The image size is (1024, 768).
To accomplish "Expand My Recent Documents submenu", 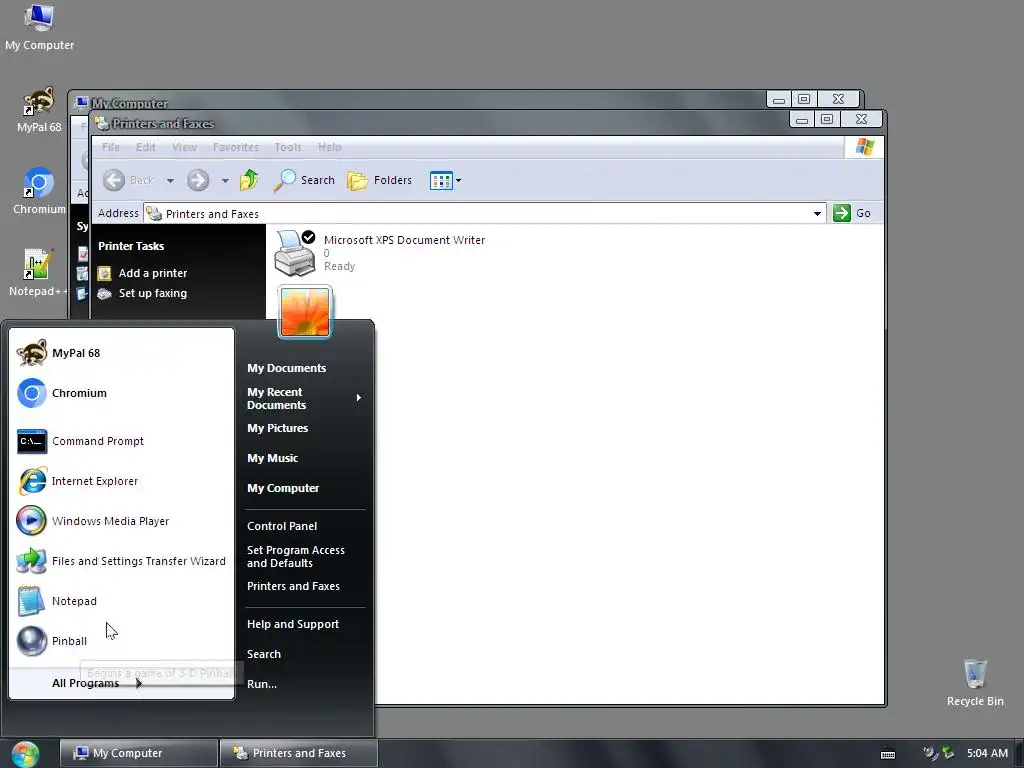I will [x=304, y=398].
